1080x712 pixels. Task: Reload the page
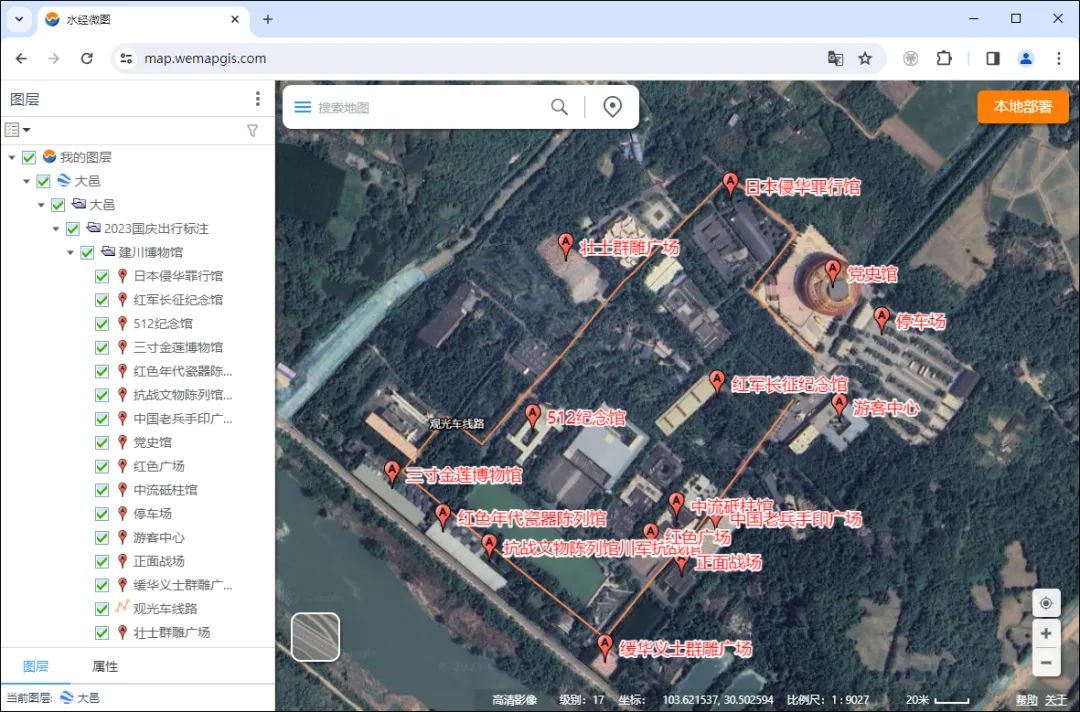pyautogui.click(x=87, y=59)
